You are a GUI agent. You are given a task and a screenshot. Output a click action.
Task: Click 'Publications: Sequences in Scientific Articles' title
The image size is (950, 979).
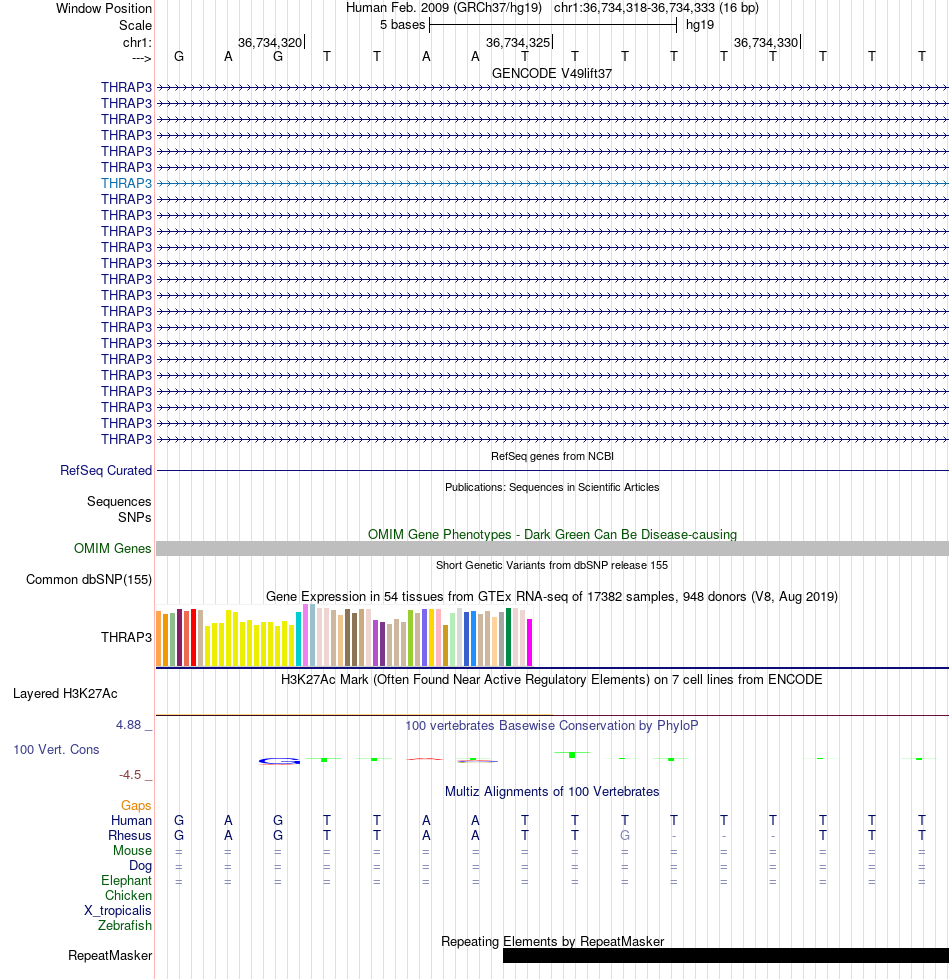[552, 487]
